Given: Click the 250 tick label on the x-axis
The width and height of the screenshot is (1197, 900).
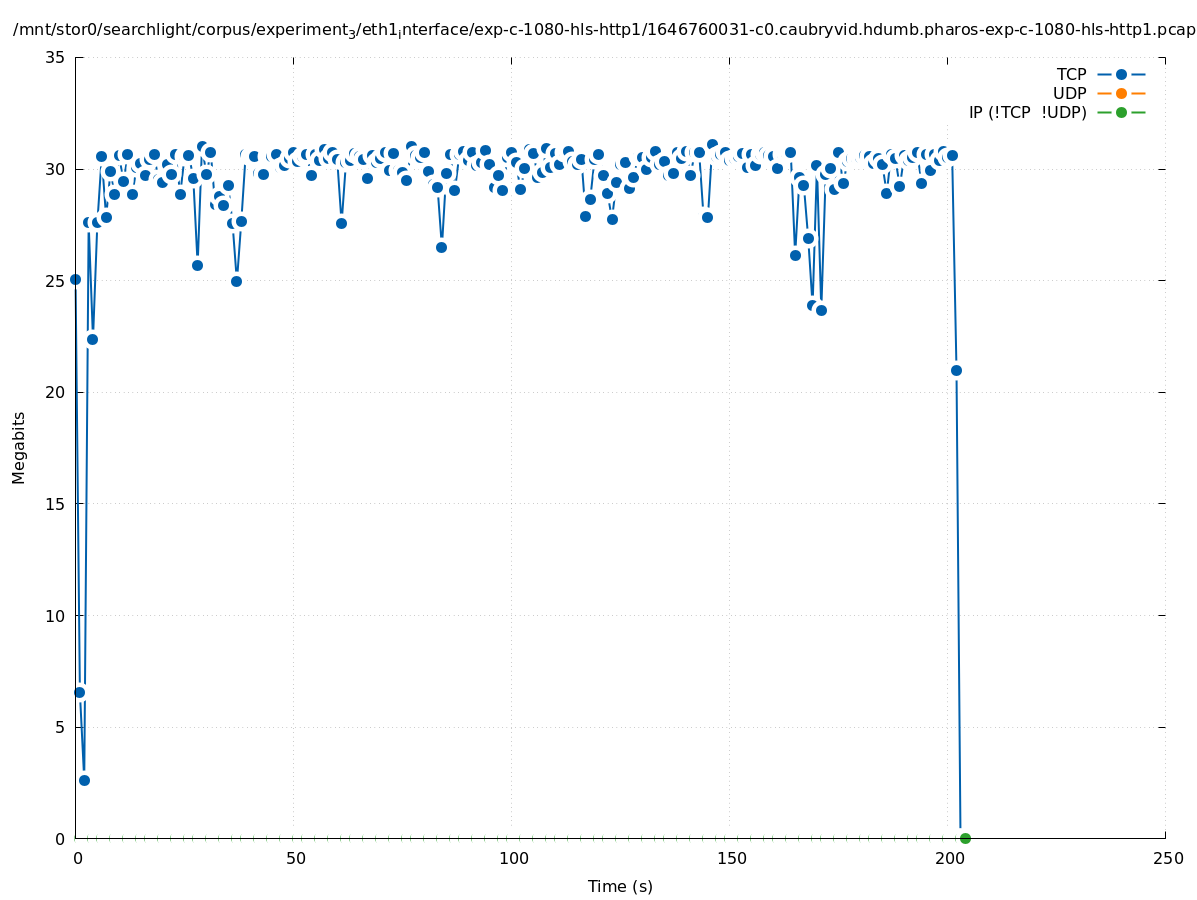Looking at the screenshot, I should (x=1167, y=859).
